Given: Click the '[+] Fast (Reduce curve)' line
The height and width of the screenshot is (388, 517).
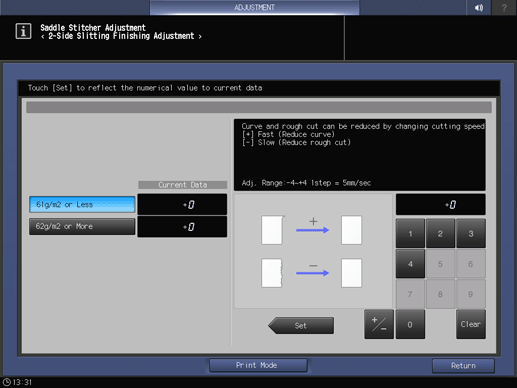Looking at the screenshot, I should pyautogui.click(x=288, y=135).
